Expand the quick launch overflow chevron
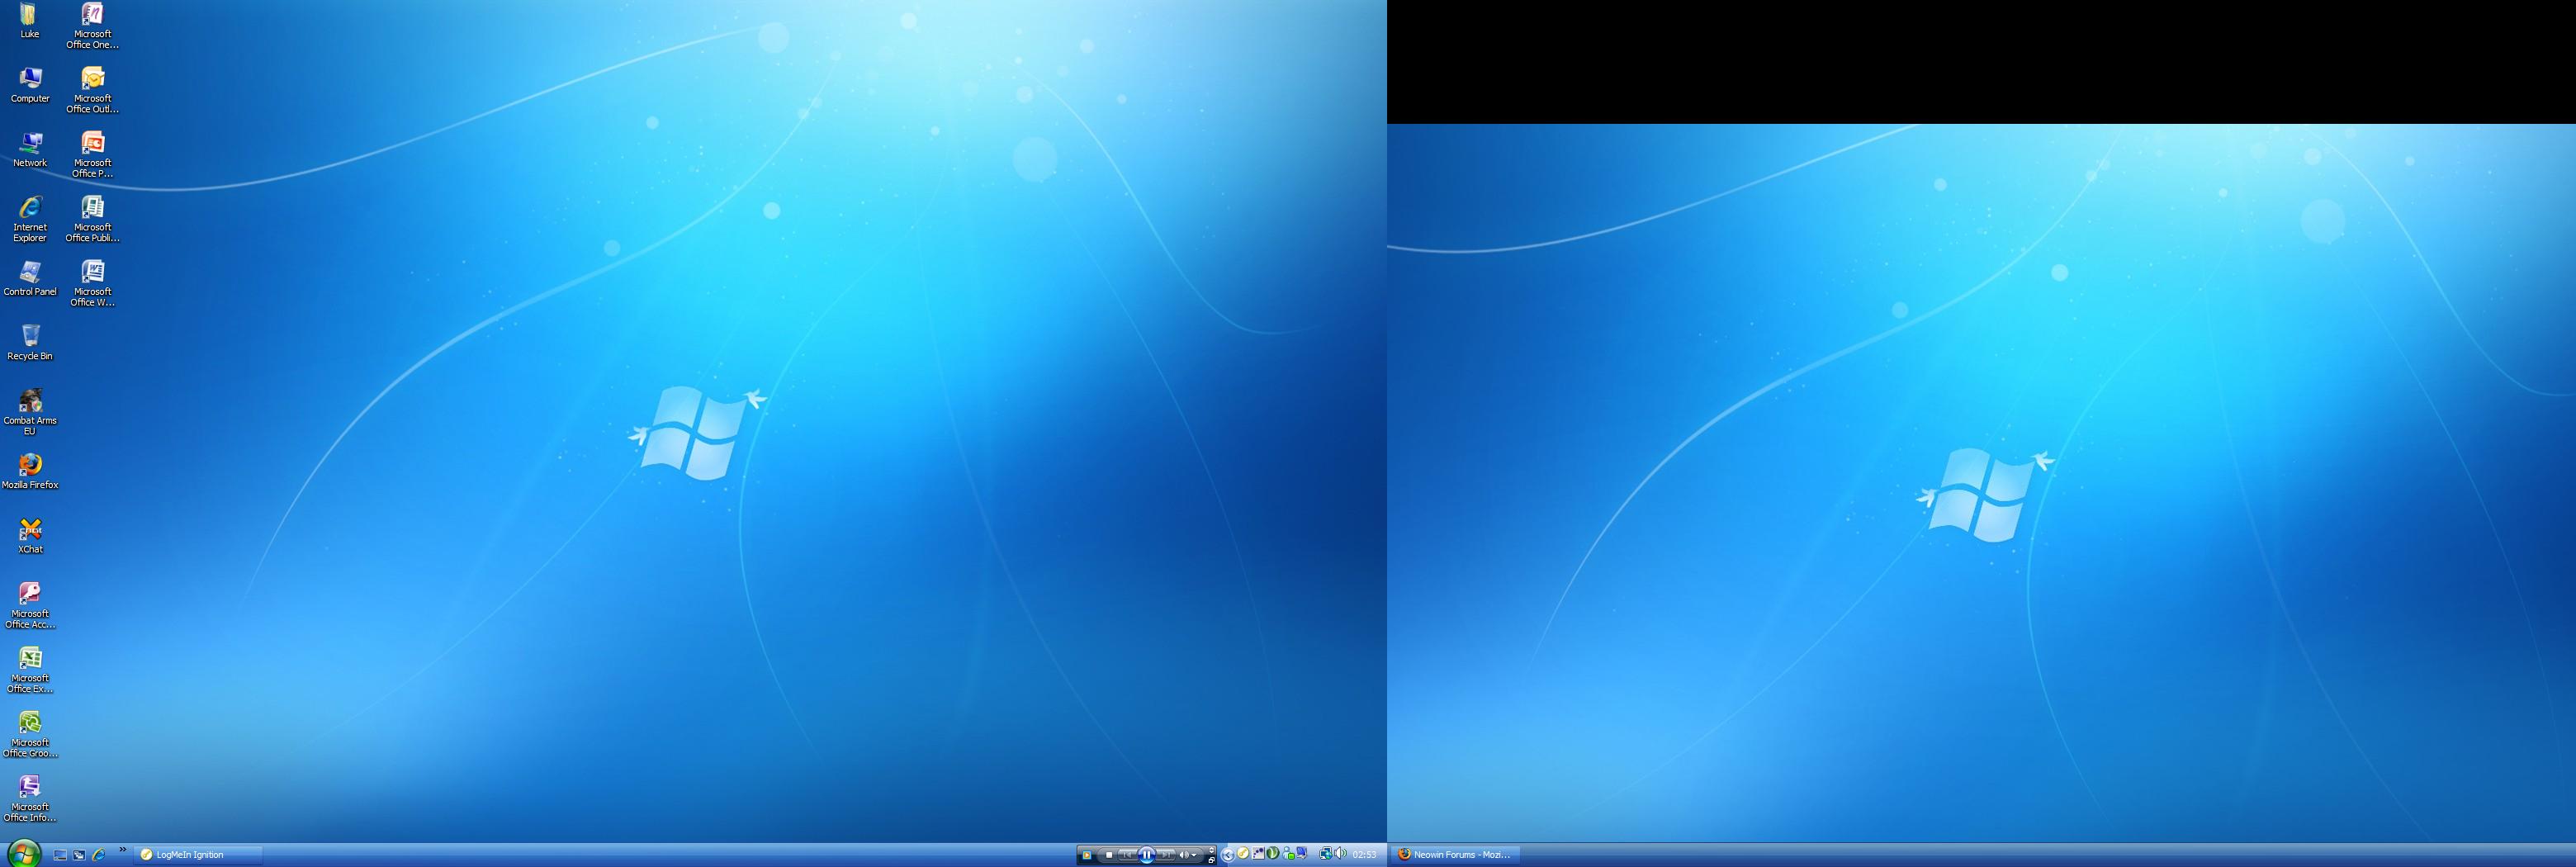 [x=123, y=850]
